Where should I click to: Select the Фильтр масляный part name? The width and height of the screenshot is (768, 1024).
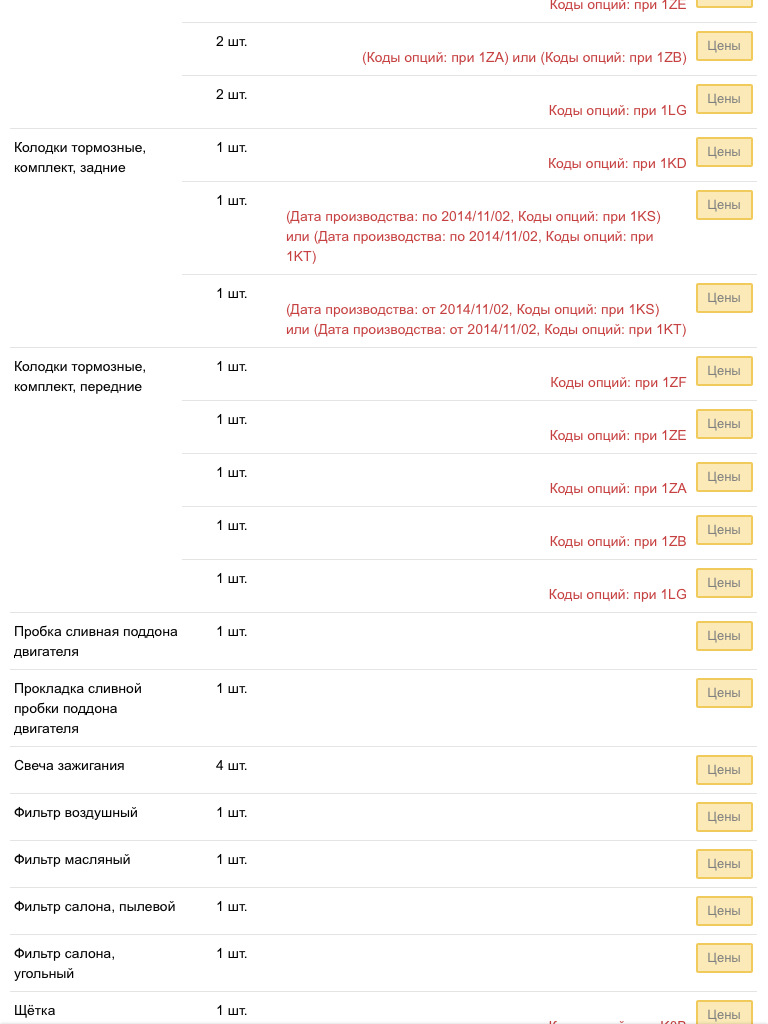click(x=72, y=859)
